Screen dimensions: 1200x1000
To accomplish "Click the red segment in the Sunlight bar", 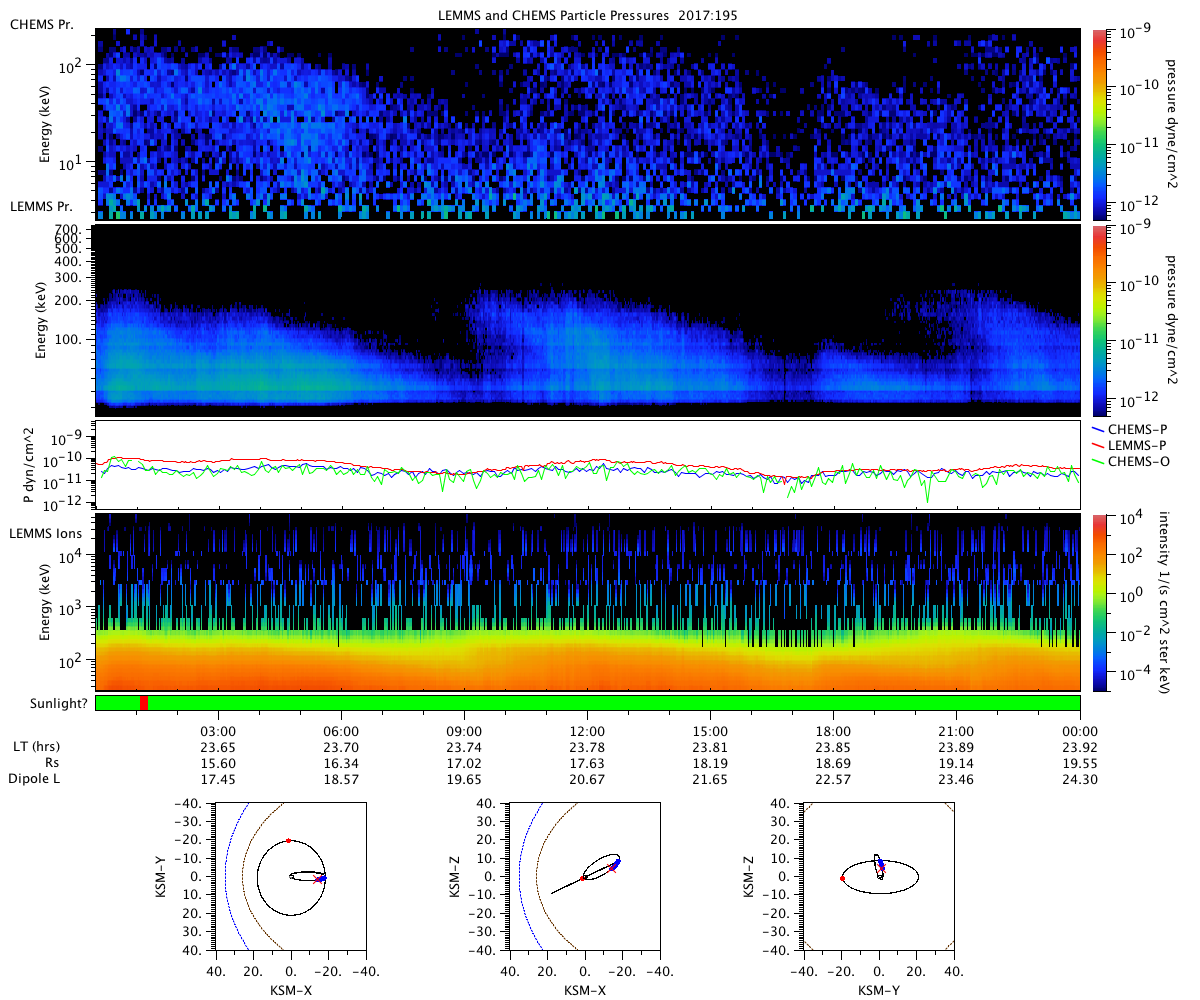I will [x=144, y=703].
